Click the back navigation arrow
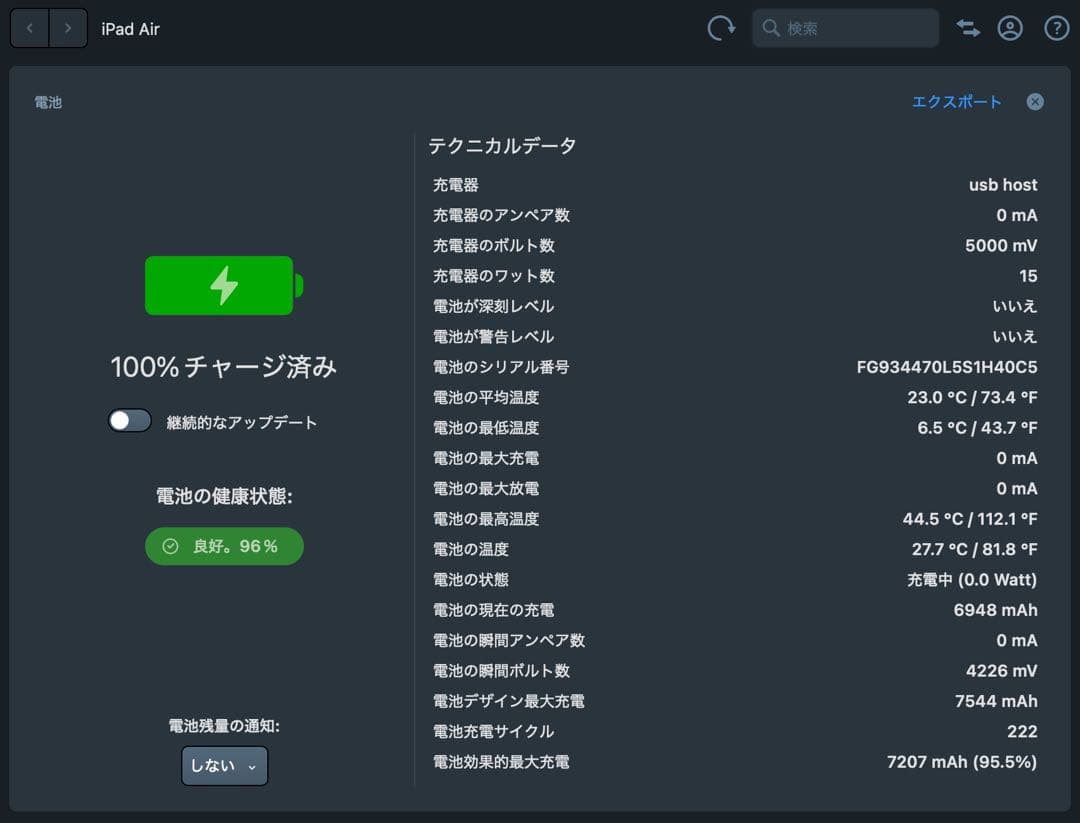The width and height of the screenshot is (1080, 823). click(29, 28)
